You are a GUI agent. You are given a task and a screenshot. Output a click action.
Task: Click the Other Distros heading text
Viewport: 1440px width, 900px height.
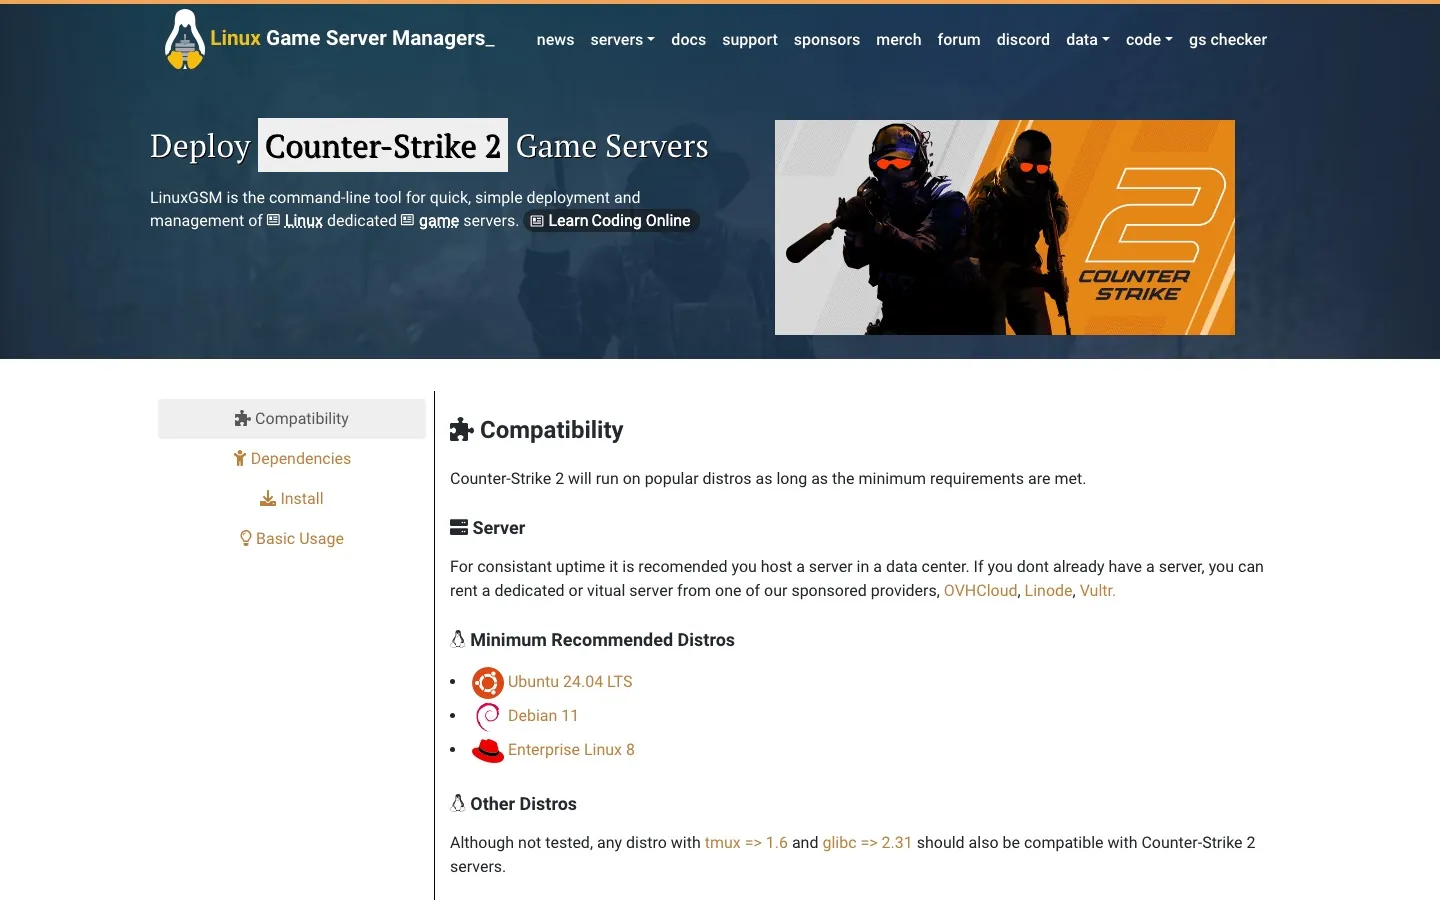(523, 804)
